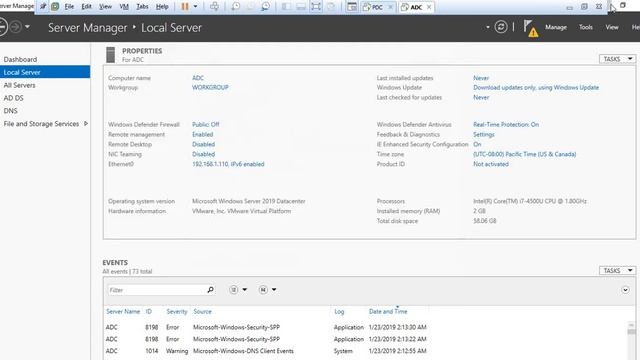The height and width of the screenshot is (360, 640).
Task: Open the Tools menu
Action: (586, 27)
